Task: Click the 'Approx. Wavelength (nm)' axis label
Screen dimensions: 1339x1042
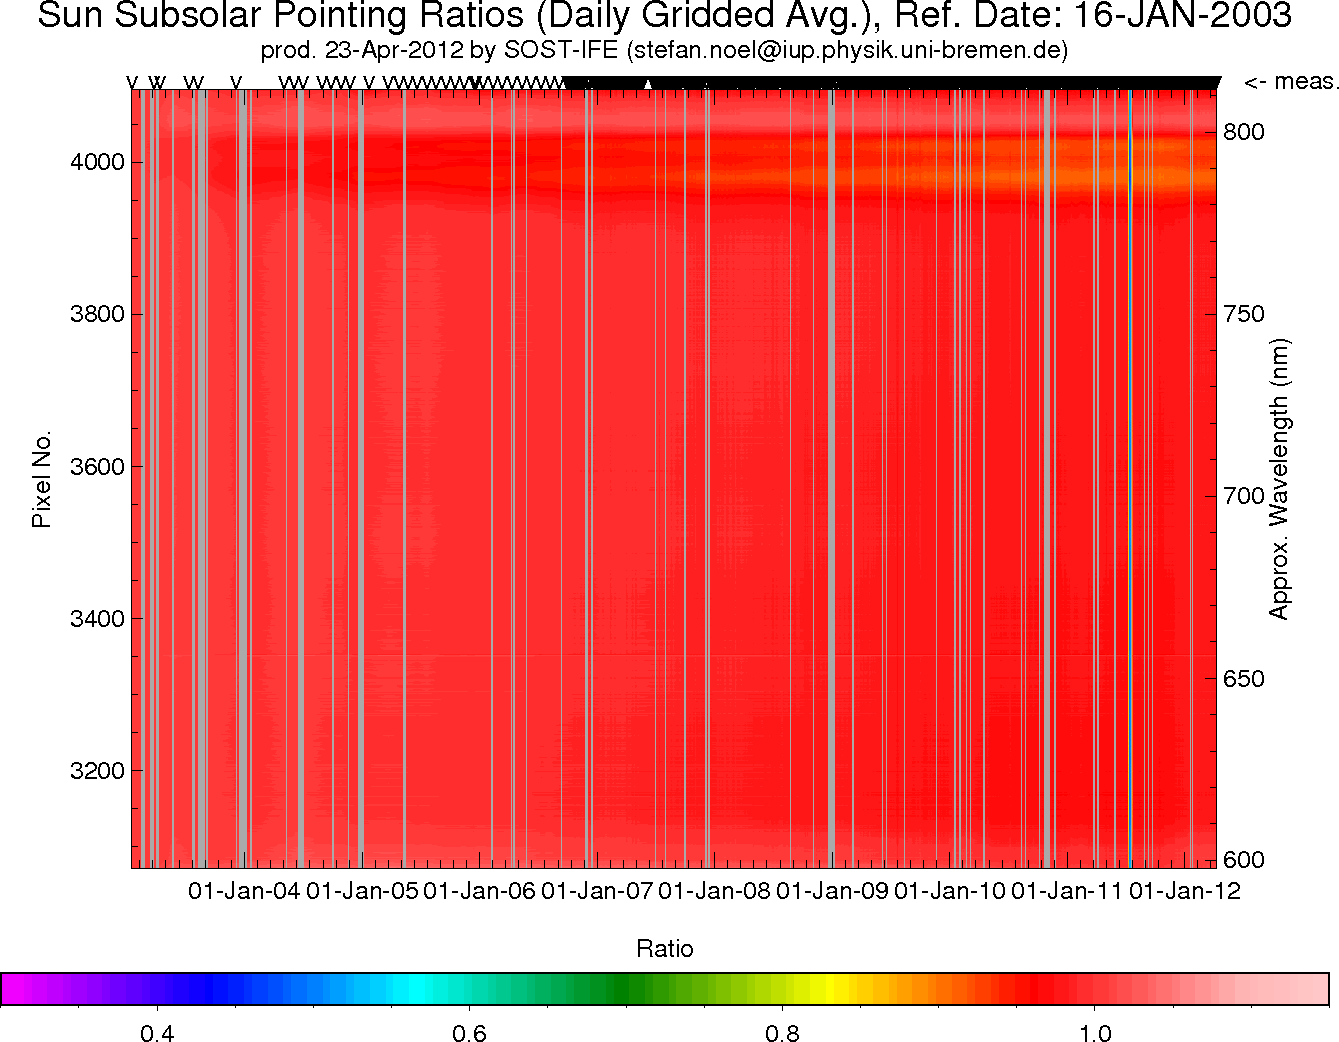Action: (1279, 478)
